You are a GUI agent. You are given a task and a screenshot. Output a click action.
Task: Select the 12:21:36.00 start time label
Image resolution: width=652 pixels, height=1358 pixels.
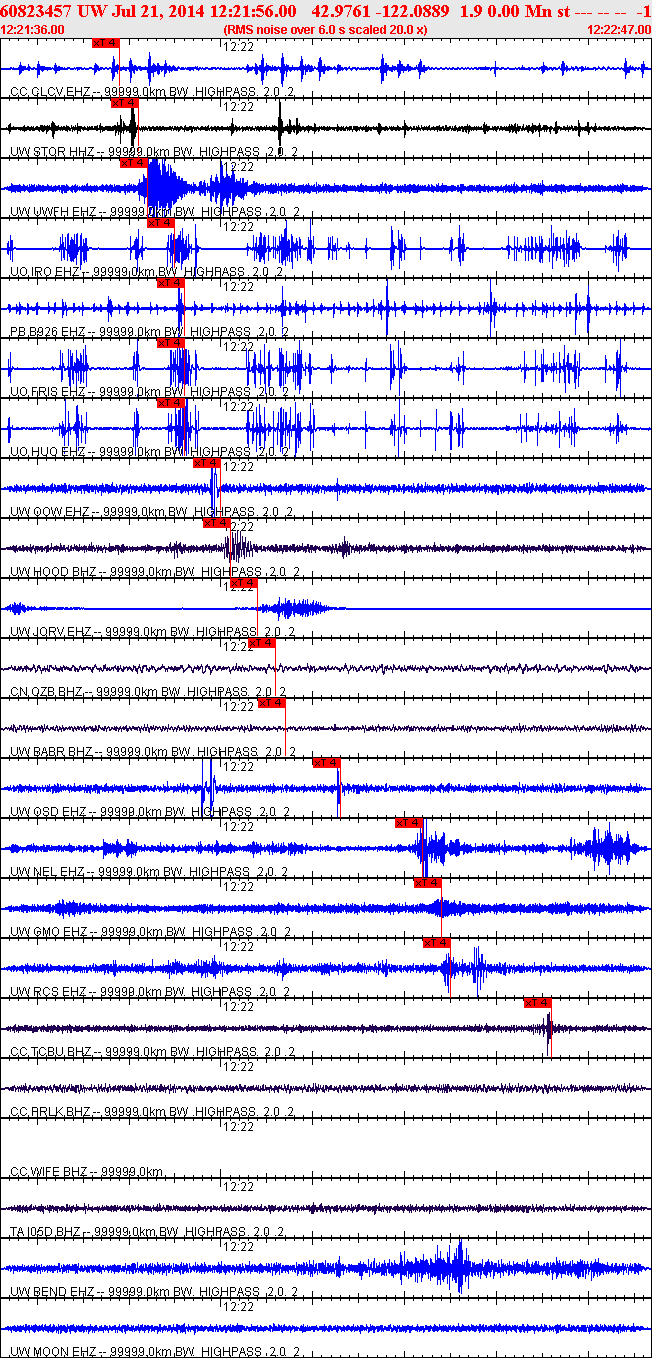pos(33,30)
